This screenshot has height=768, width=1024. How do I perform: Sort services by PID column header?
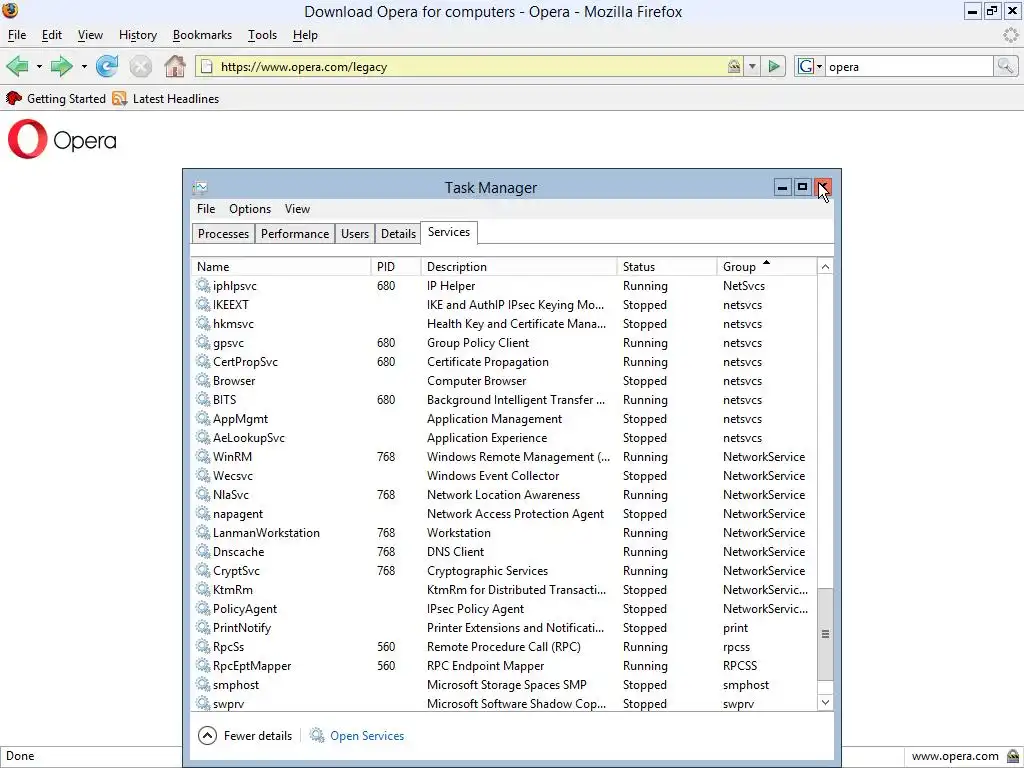click(x=396, y=266)
